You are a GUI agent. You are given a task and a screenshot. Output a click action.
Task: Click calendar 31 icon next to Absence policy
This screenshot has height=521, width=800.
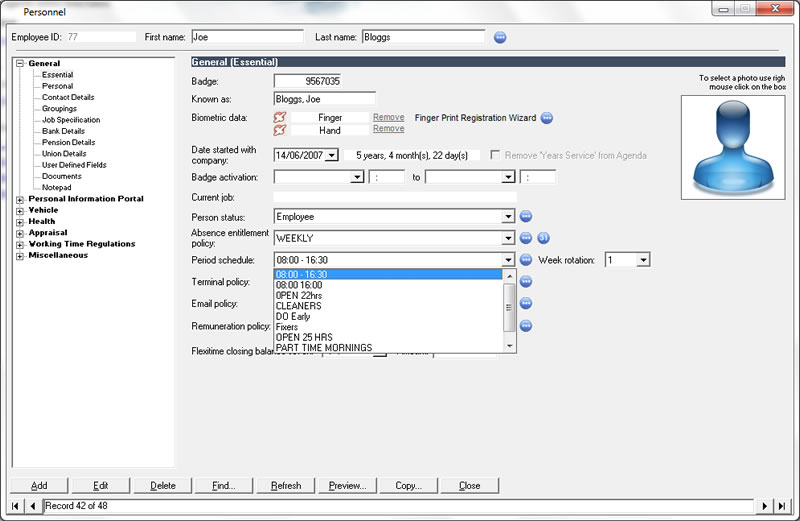coord(544,238)
